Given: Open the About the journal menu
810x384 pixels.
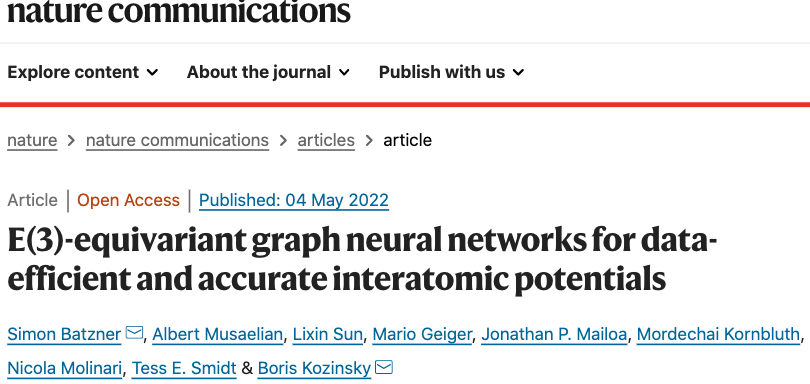Looking at the screenshot, I should (268, 72).
